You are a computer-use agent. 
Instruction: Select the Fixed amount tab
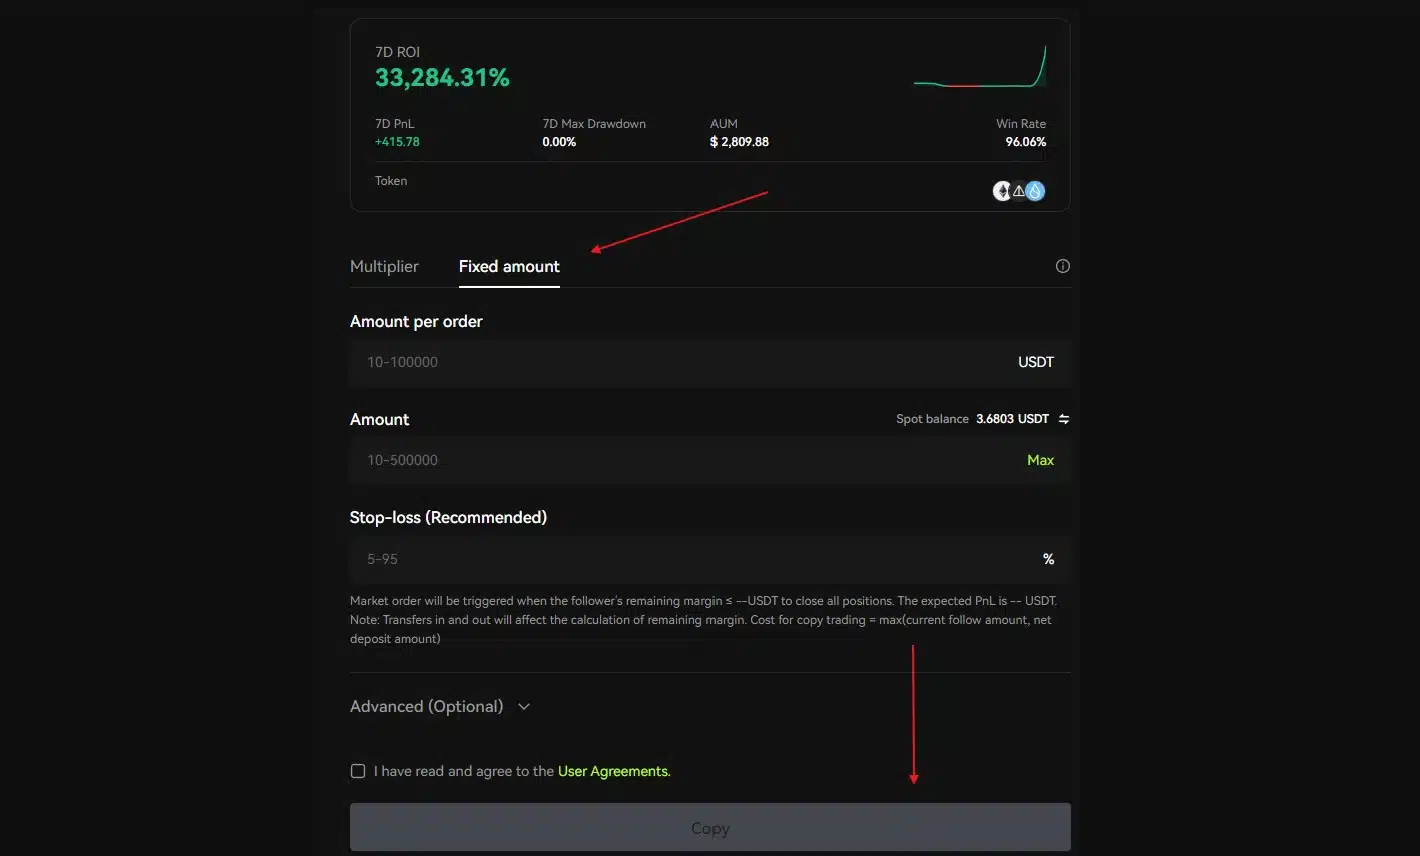[x=509, y=266]
